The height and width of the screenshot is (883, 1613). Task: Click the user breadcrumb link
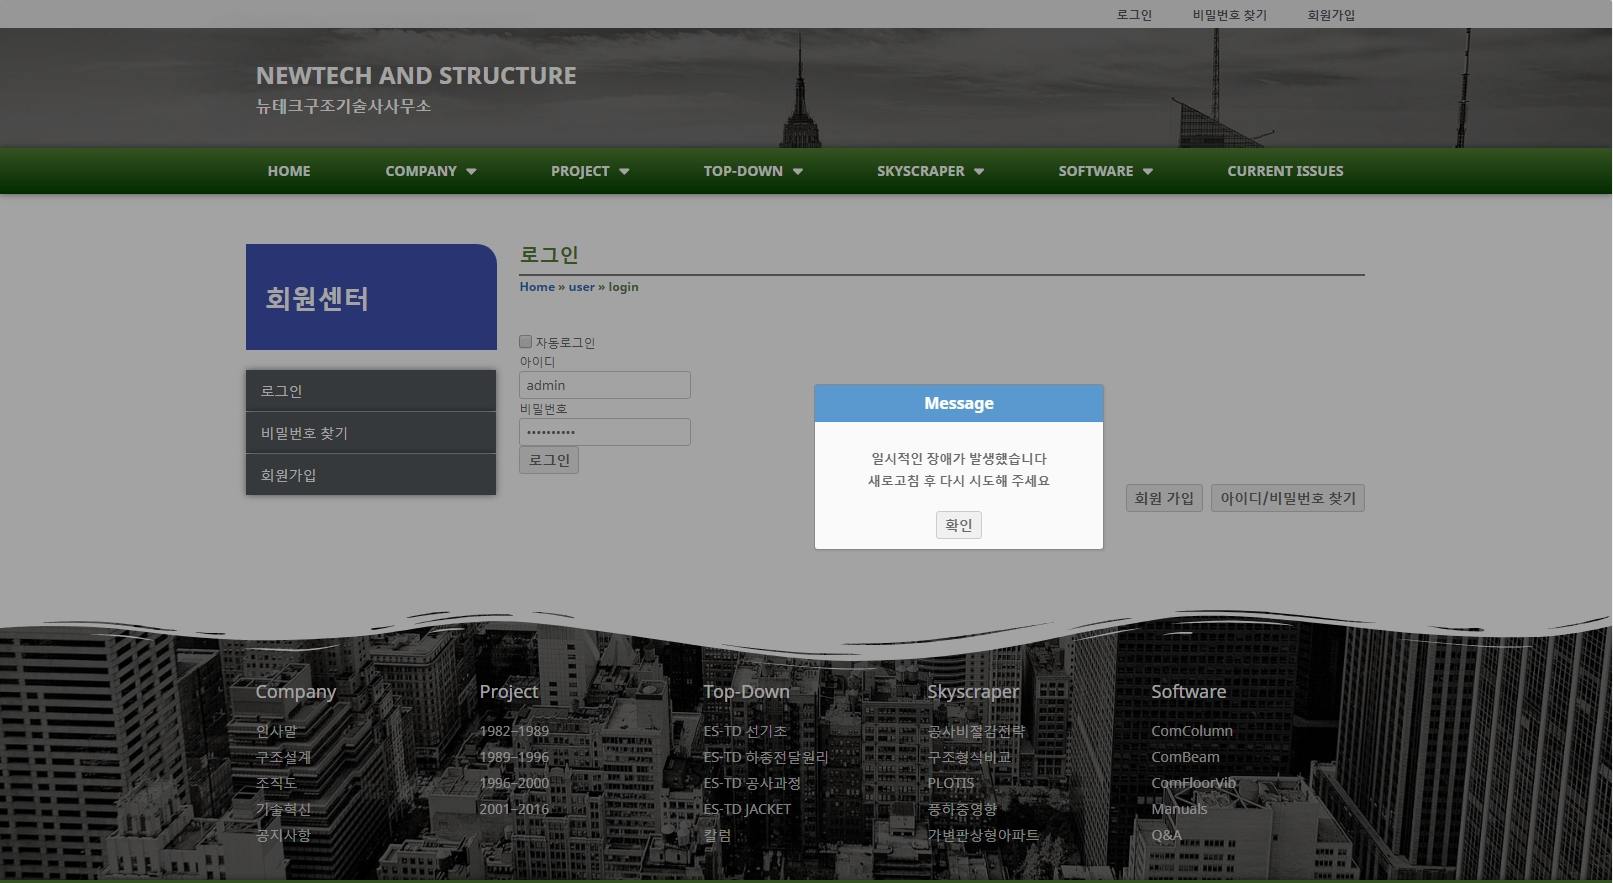coord(582,287)
